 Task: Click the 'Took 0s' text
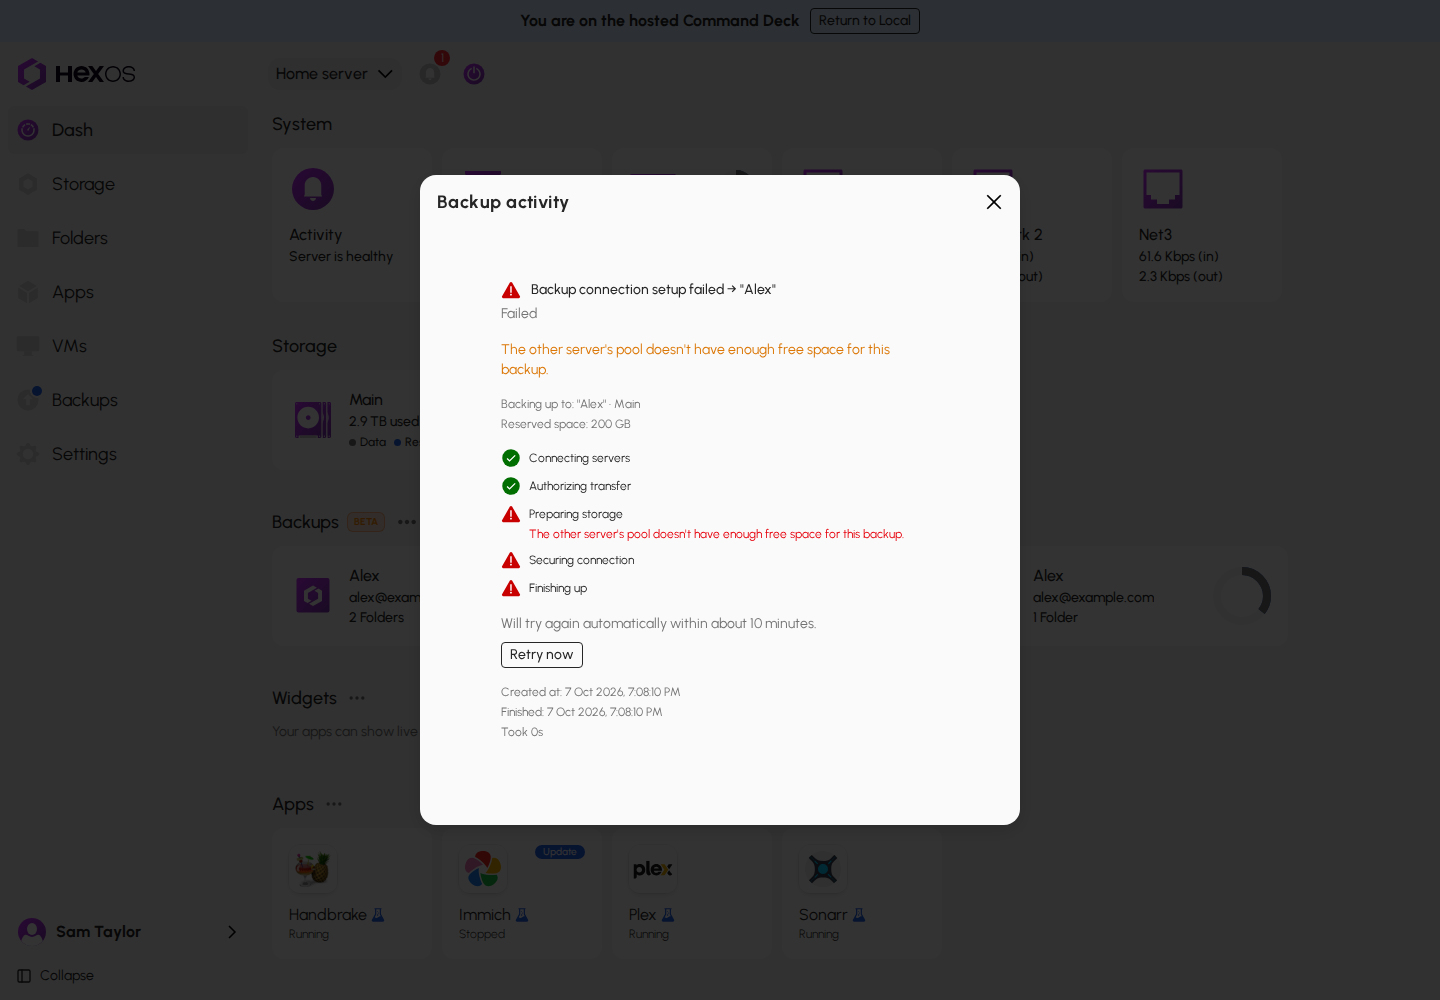(522, 732)
